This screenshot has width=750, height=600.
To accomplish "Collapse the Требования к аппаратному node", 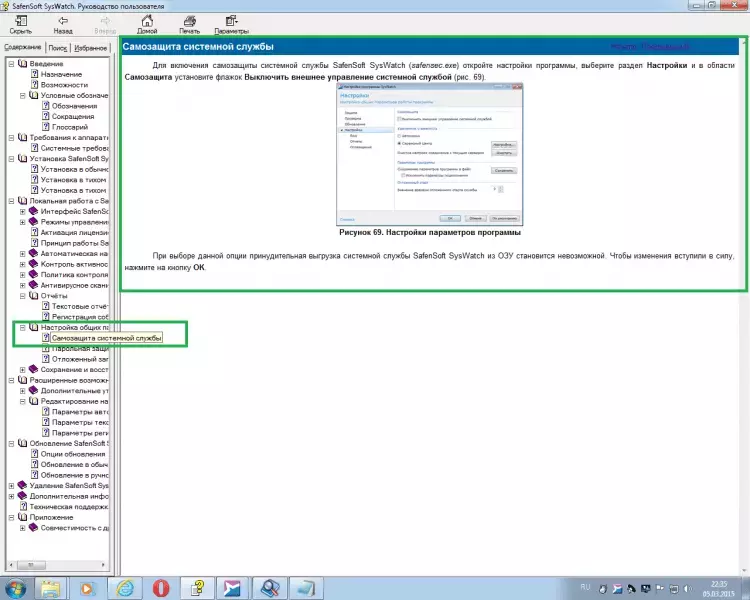I will [x=11, y=138].
